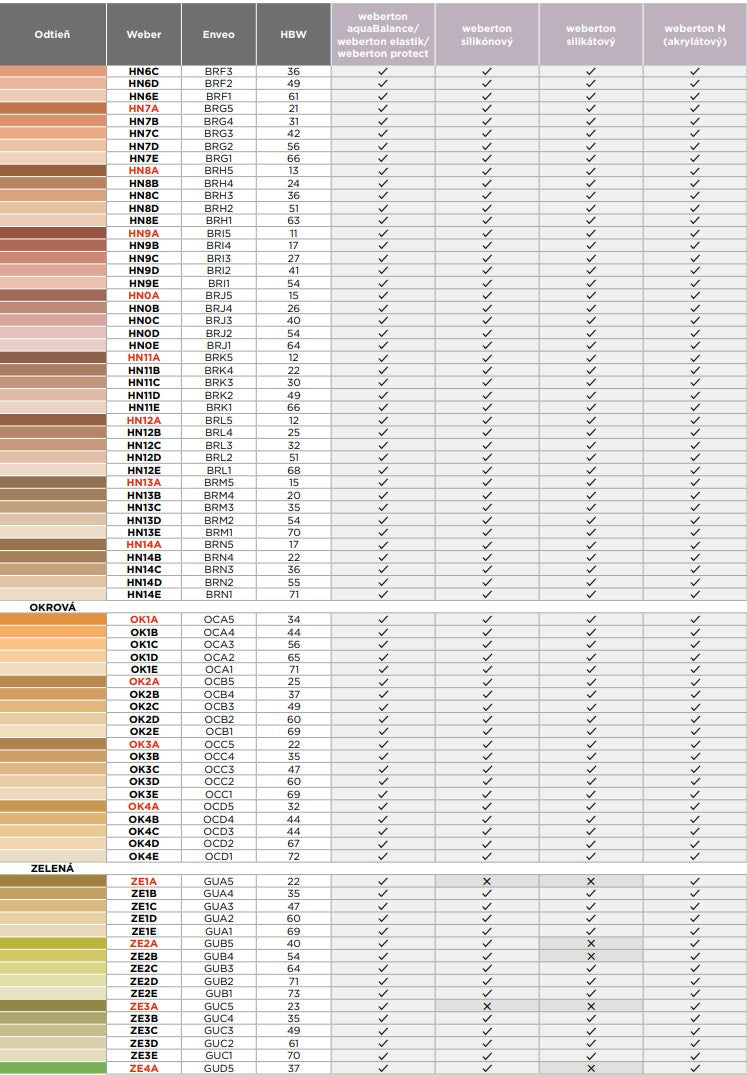This screenshot has width=747, height=1075.
Task: Select Enveo code GUD5
Action: (219, 1068)
